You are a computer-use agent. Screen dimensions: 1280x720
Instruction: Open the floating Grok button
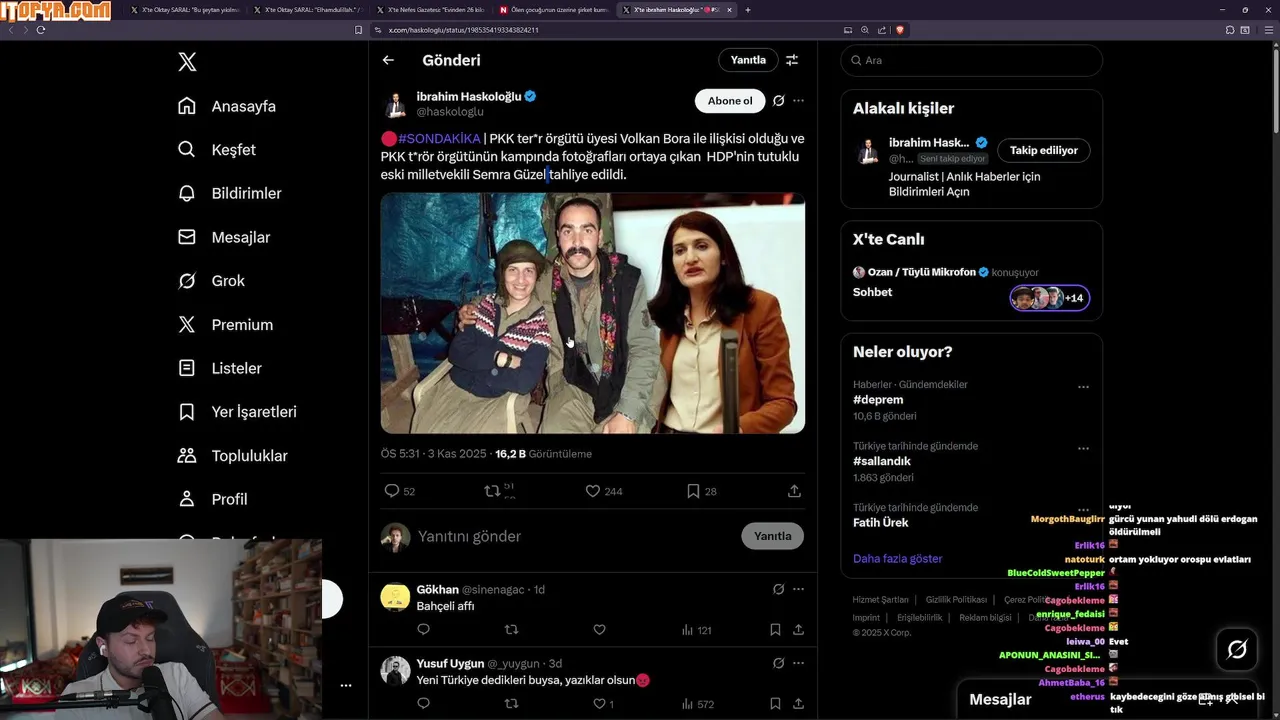[x=1237, y=650]
